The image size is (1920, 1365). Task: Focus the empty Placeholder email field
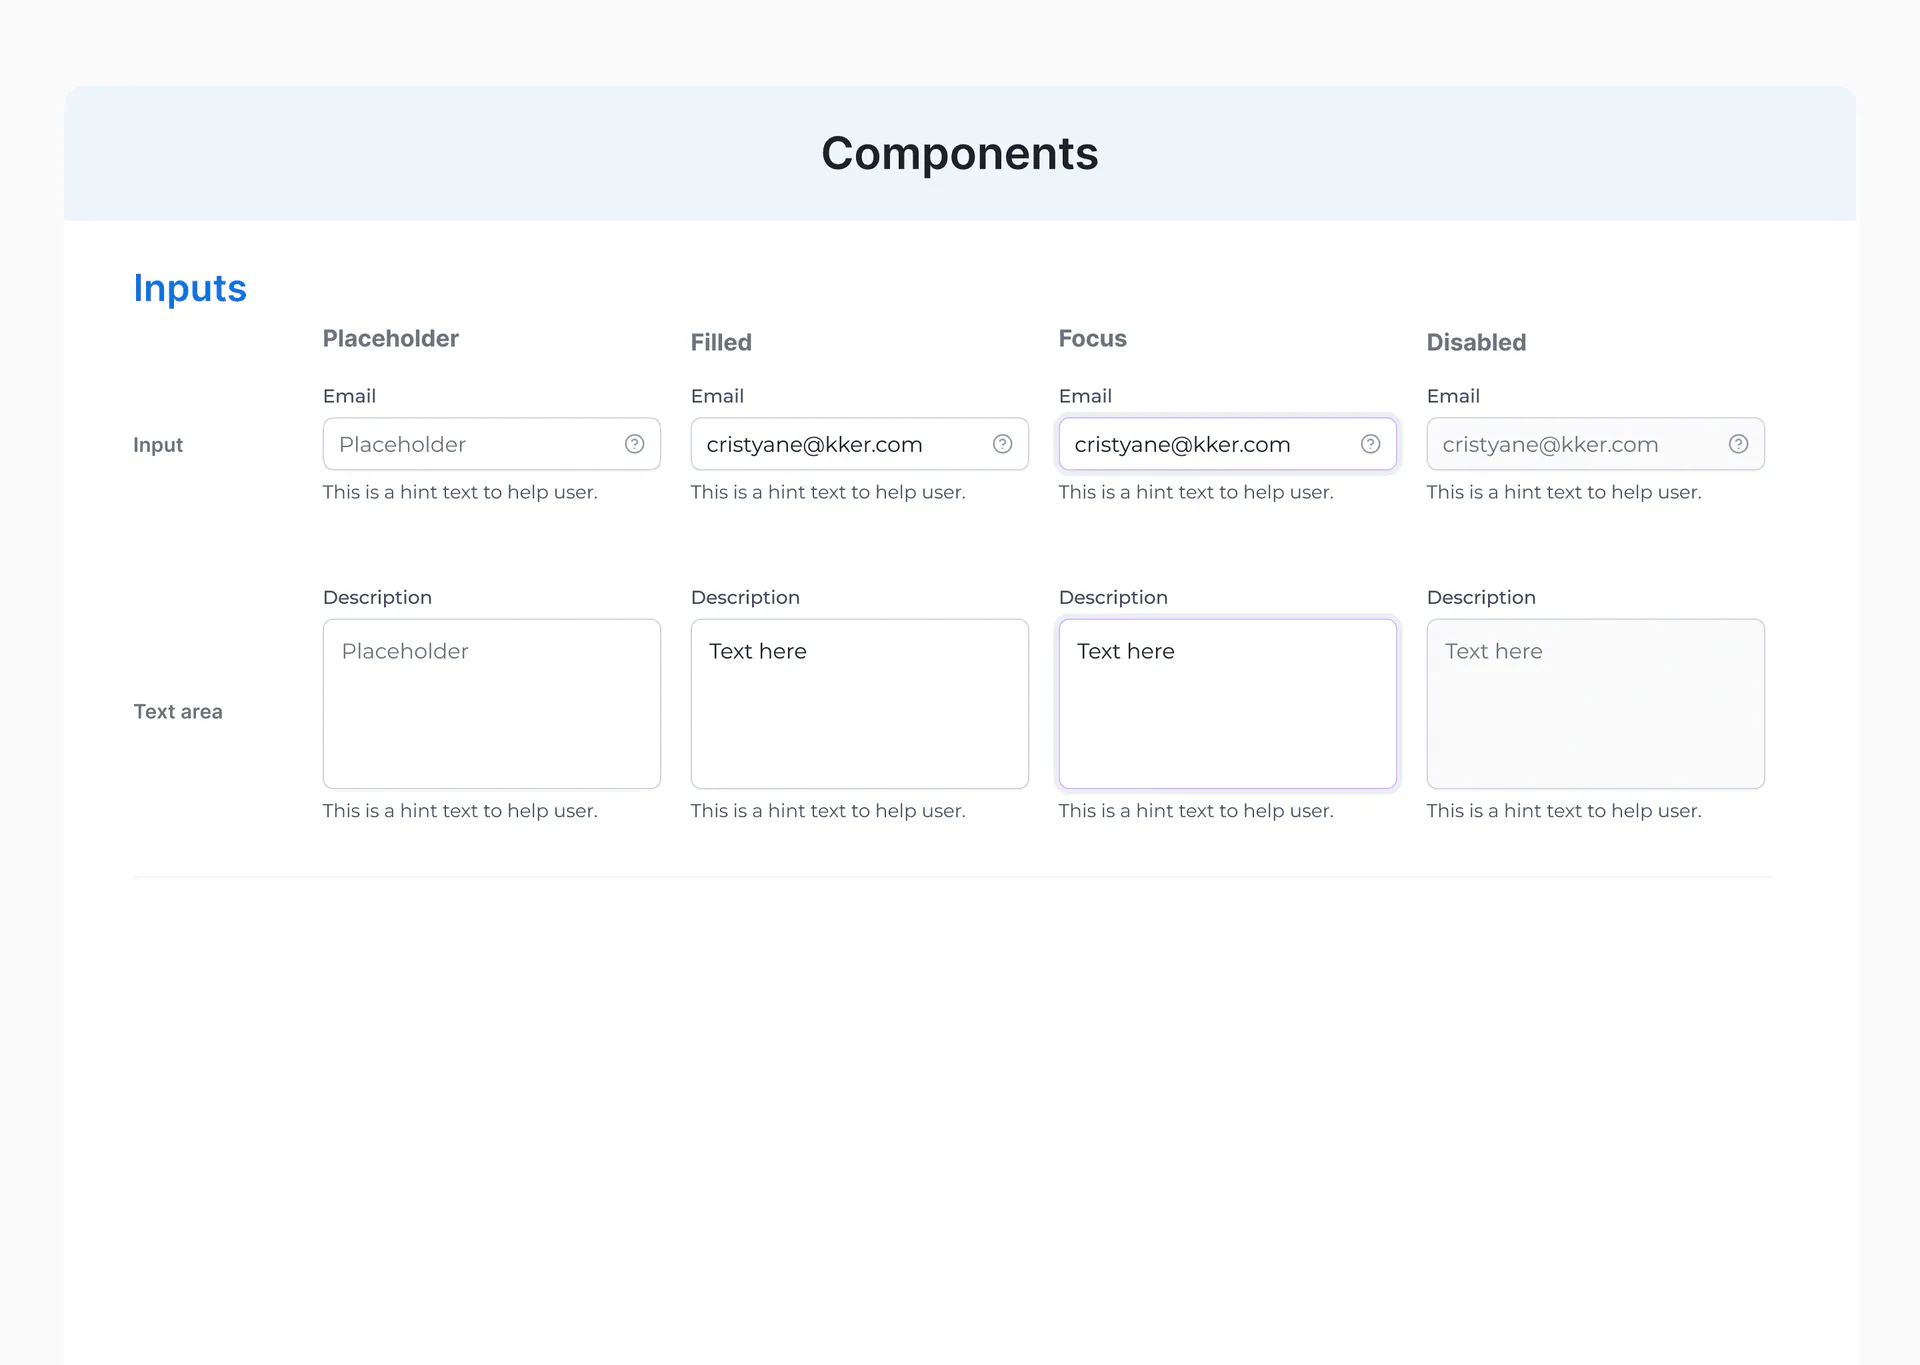click(491, 444)
